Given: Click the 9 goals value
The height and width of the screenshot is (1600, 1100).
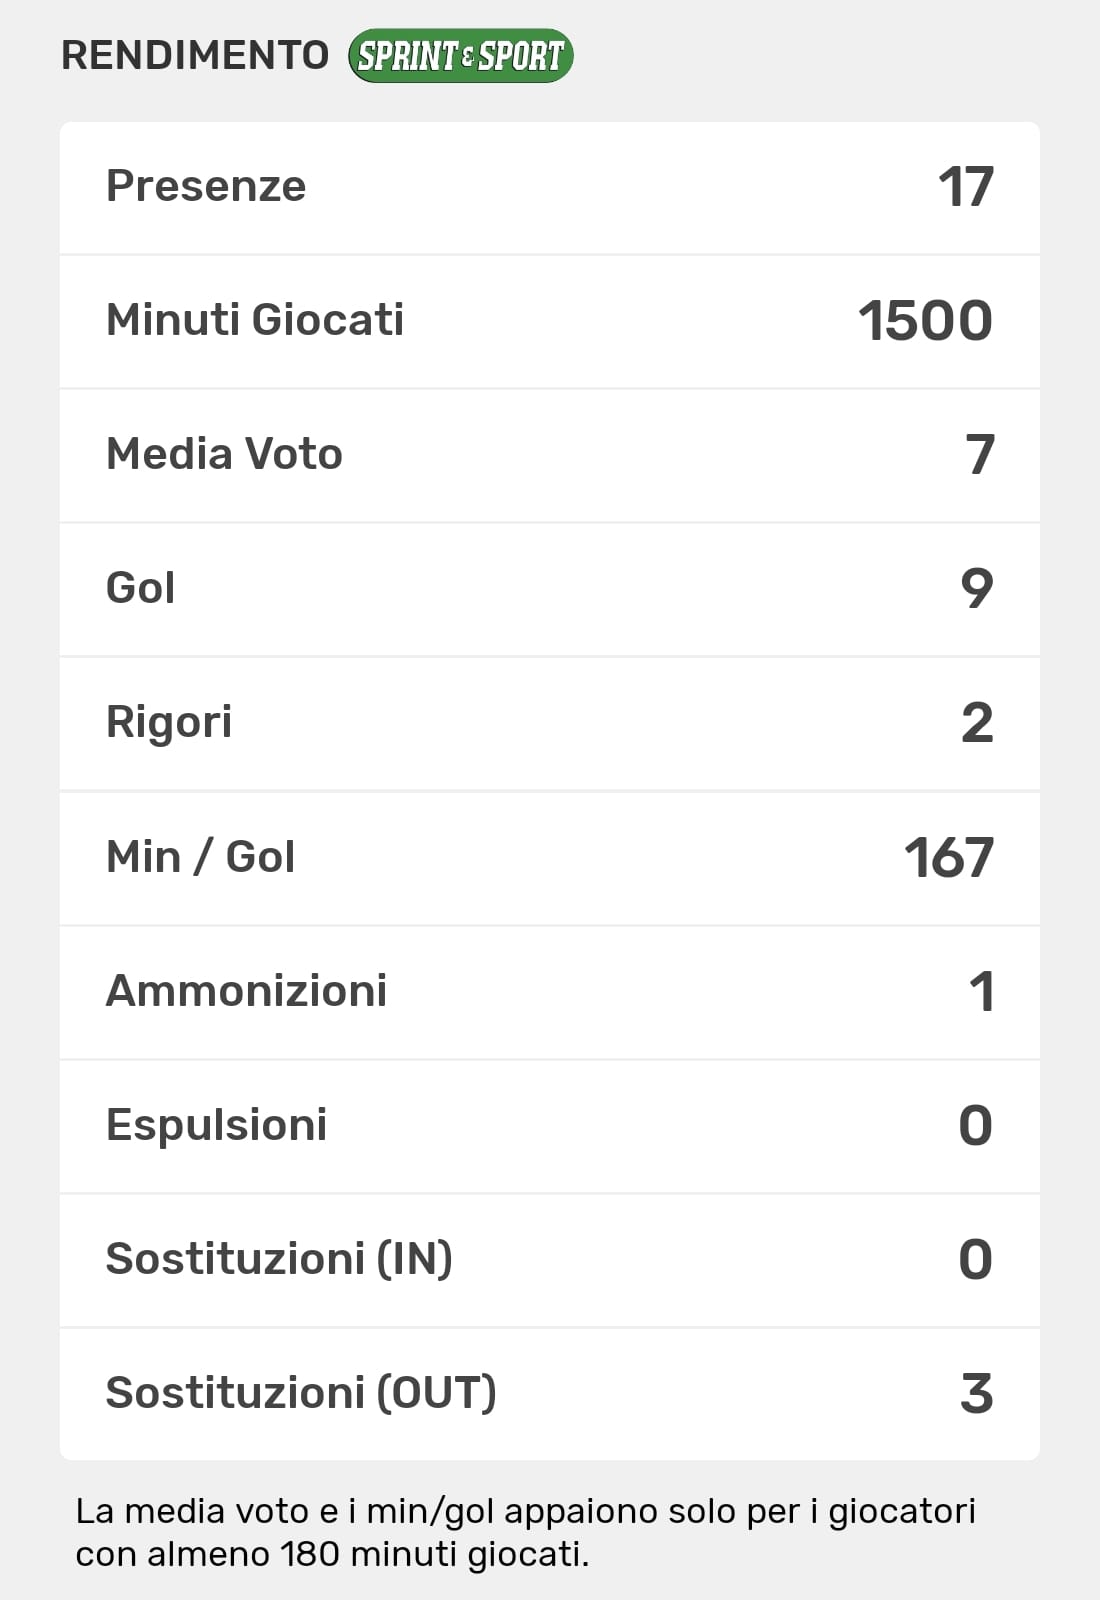Looking at the screenshot, I should point(976,588).
